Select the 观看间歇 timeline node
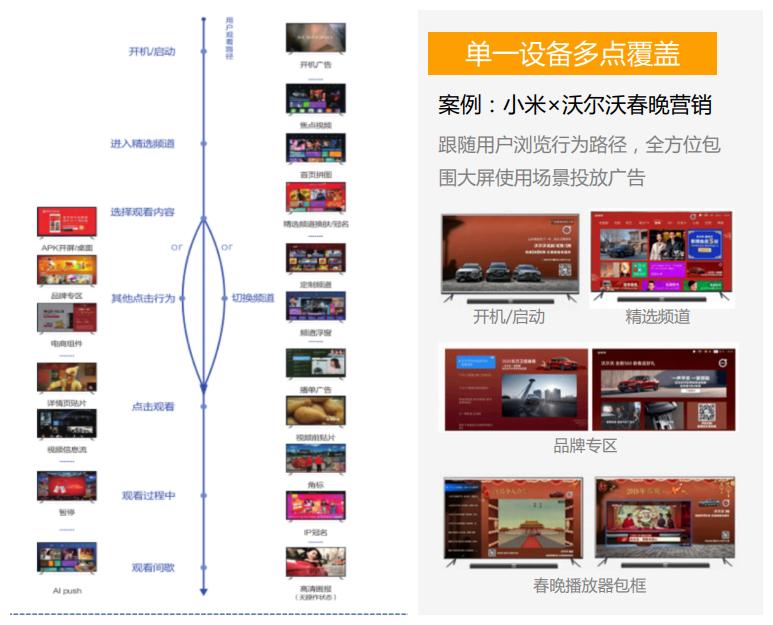Viewport: 773px width, 625px height. point(204,568)
